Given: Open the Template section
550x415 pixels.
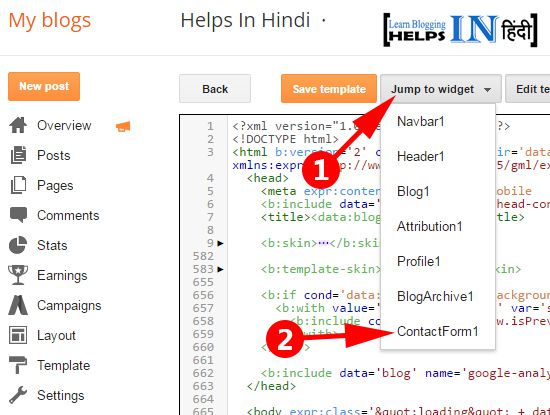Looking at the screenshot, I should pos(63,365).
